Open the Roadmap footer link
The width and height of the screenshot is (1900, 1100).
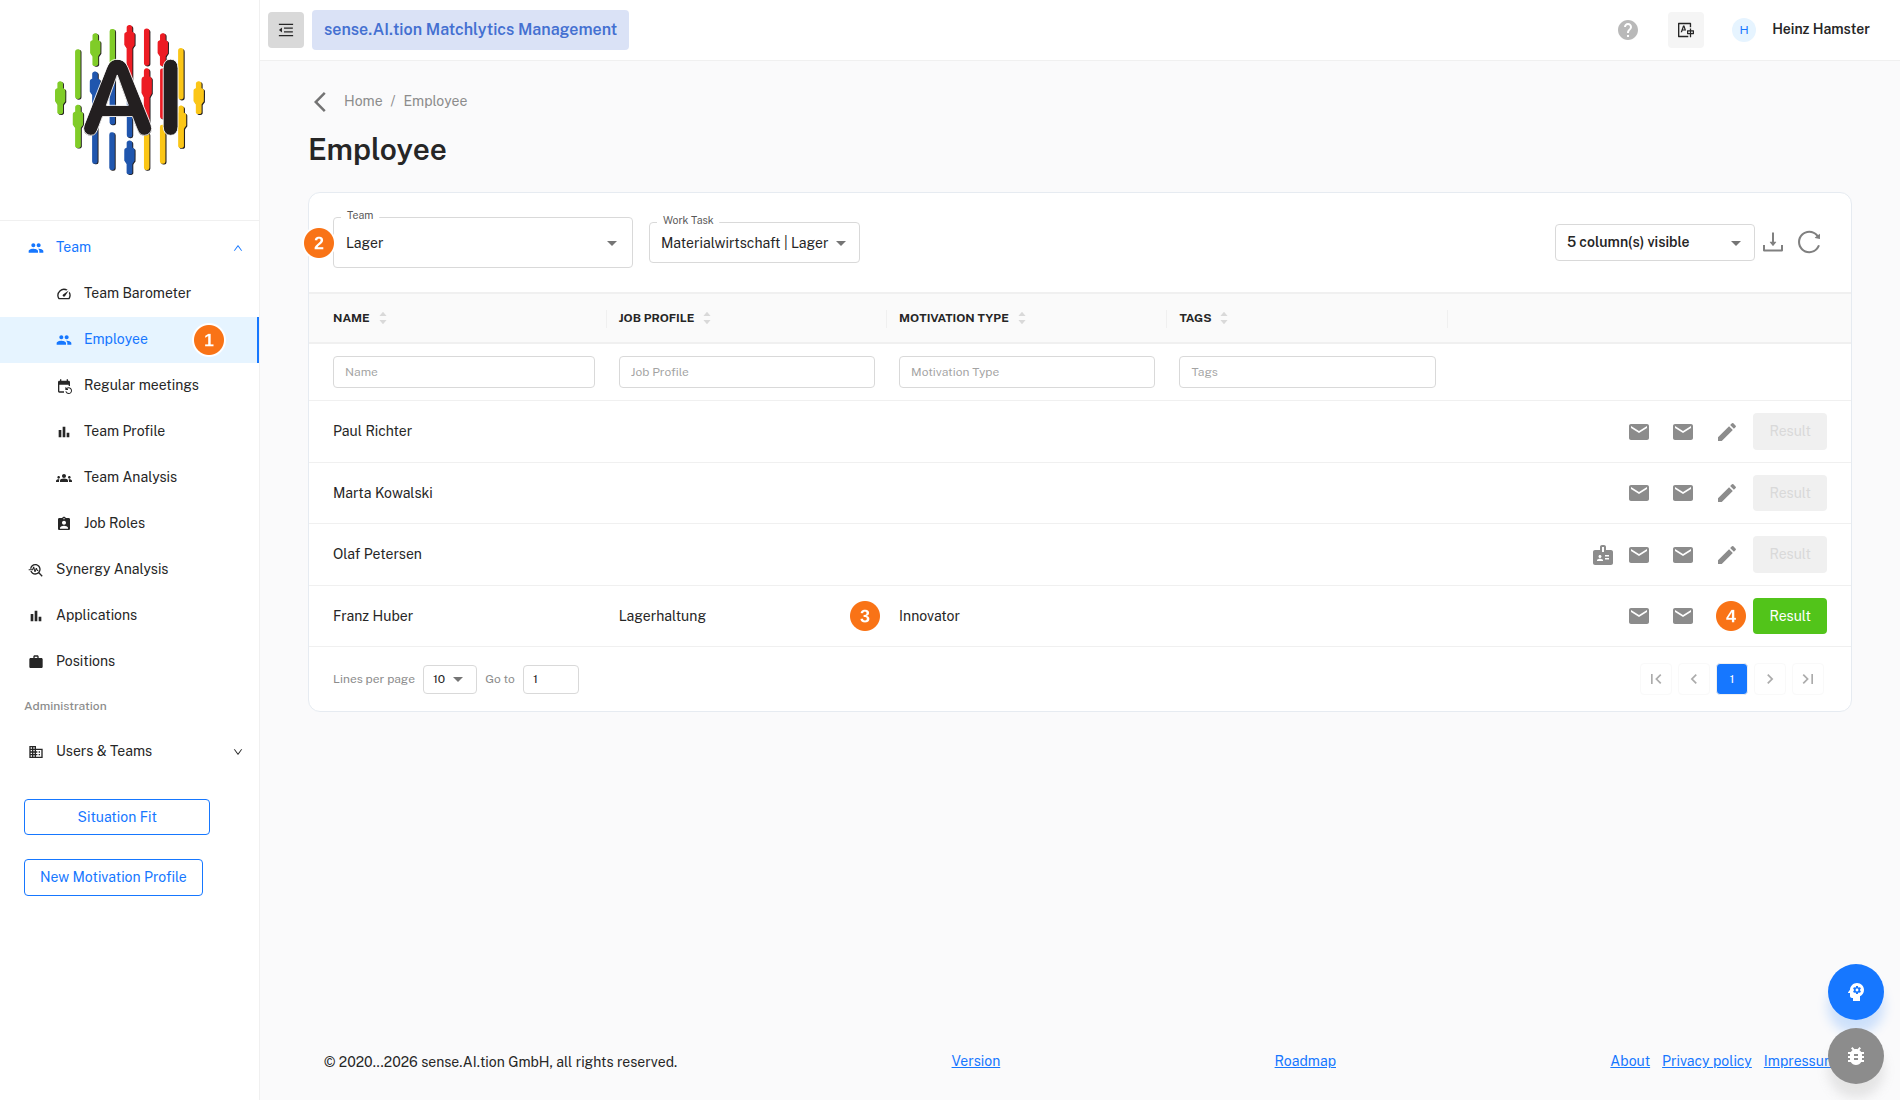click(x=1305, y=1061)
